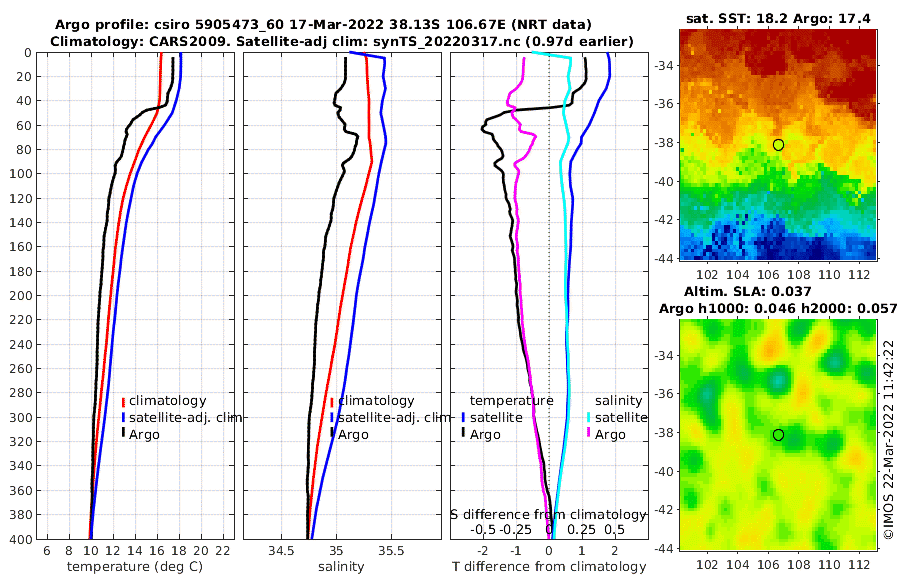The image size is (900, 580).
Task: Click the 'Altim. SLA: 0.037' heading
Action: (x=747, y=291)
